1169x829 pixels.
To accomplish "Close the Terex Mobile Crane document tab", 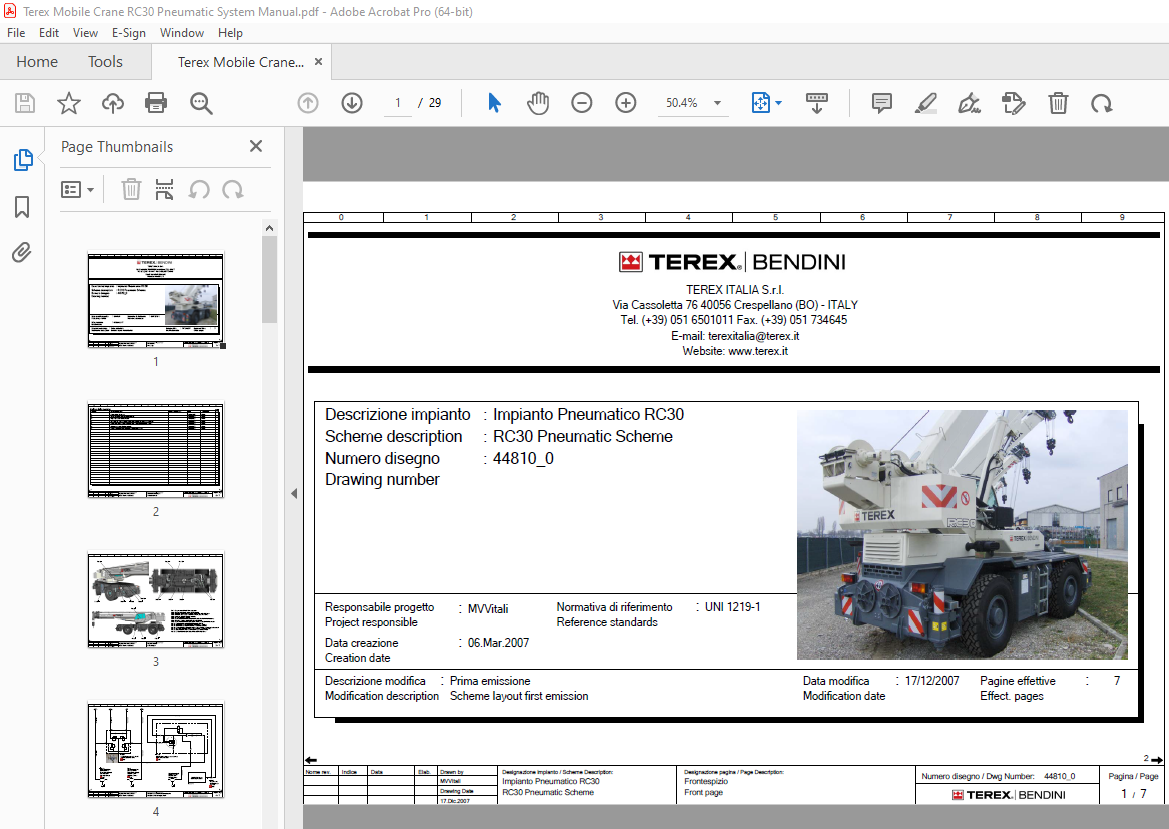I will 318,62.
